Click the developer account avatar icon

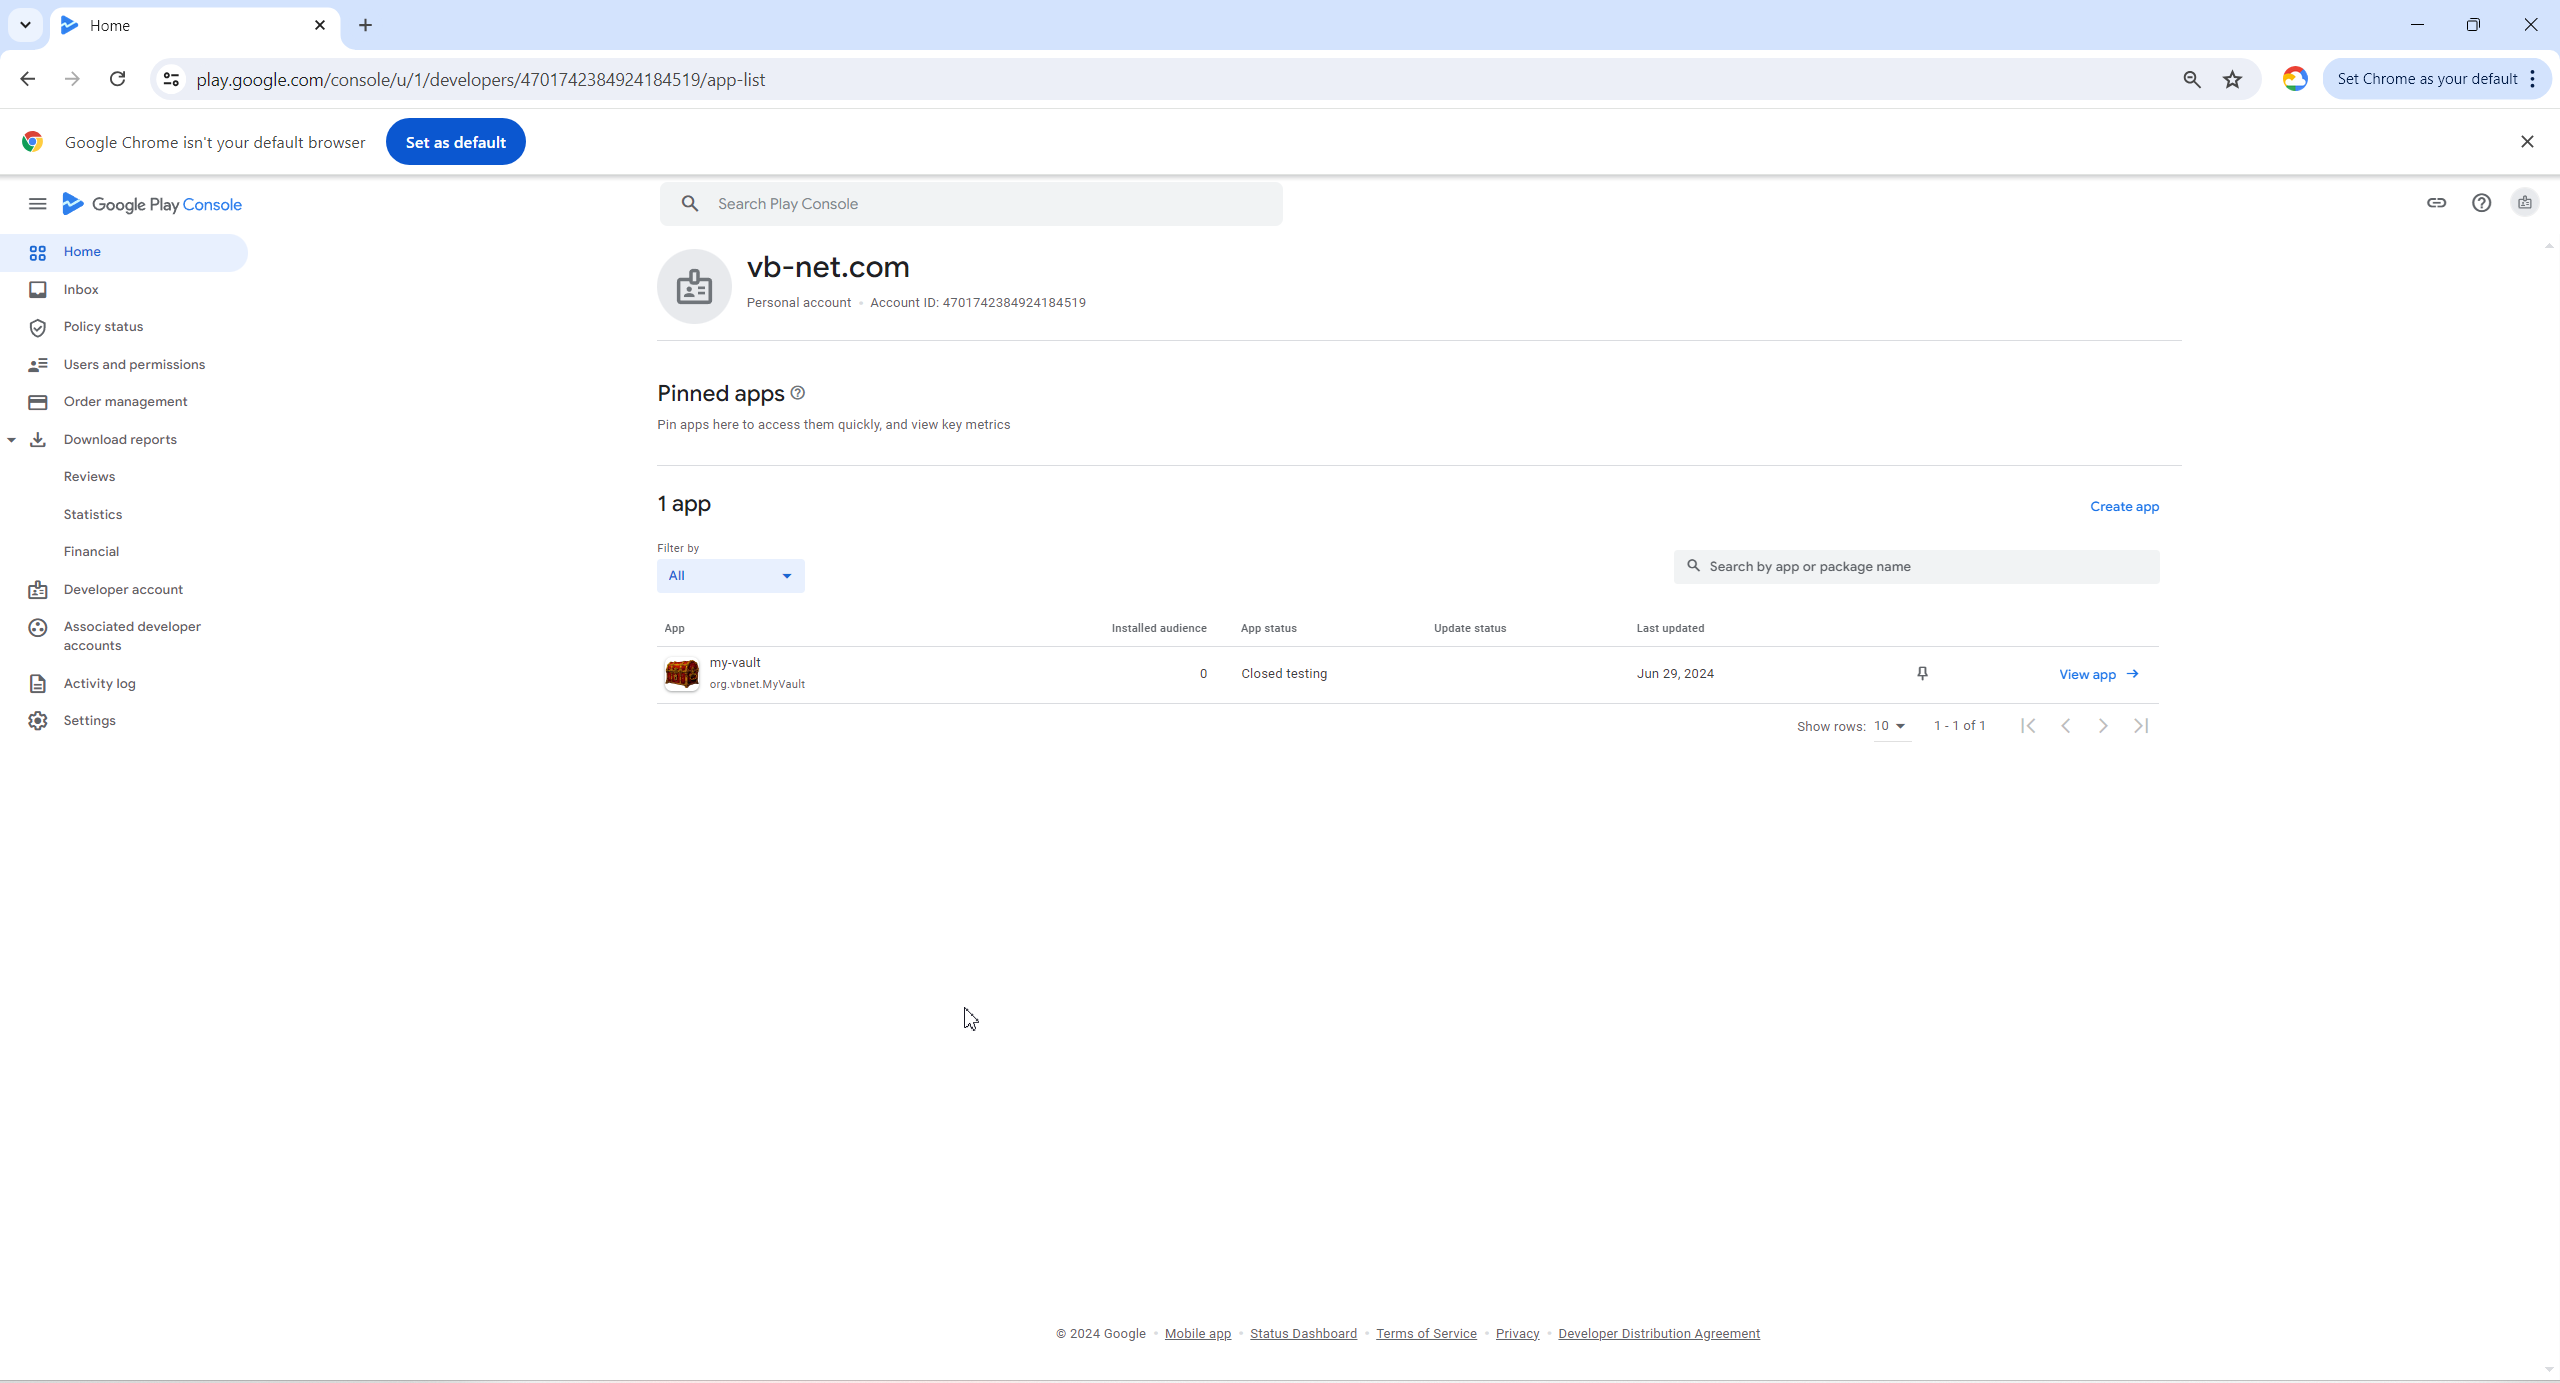pos(2524,203)
